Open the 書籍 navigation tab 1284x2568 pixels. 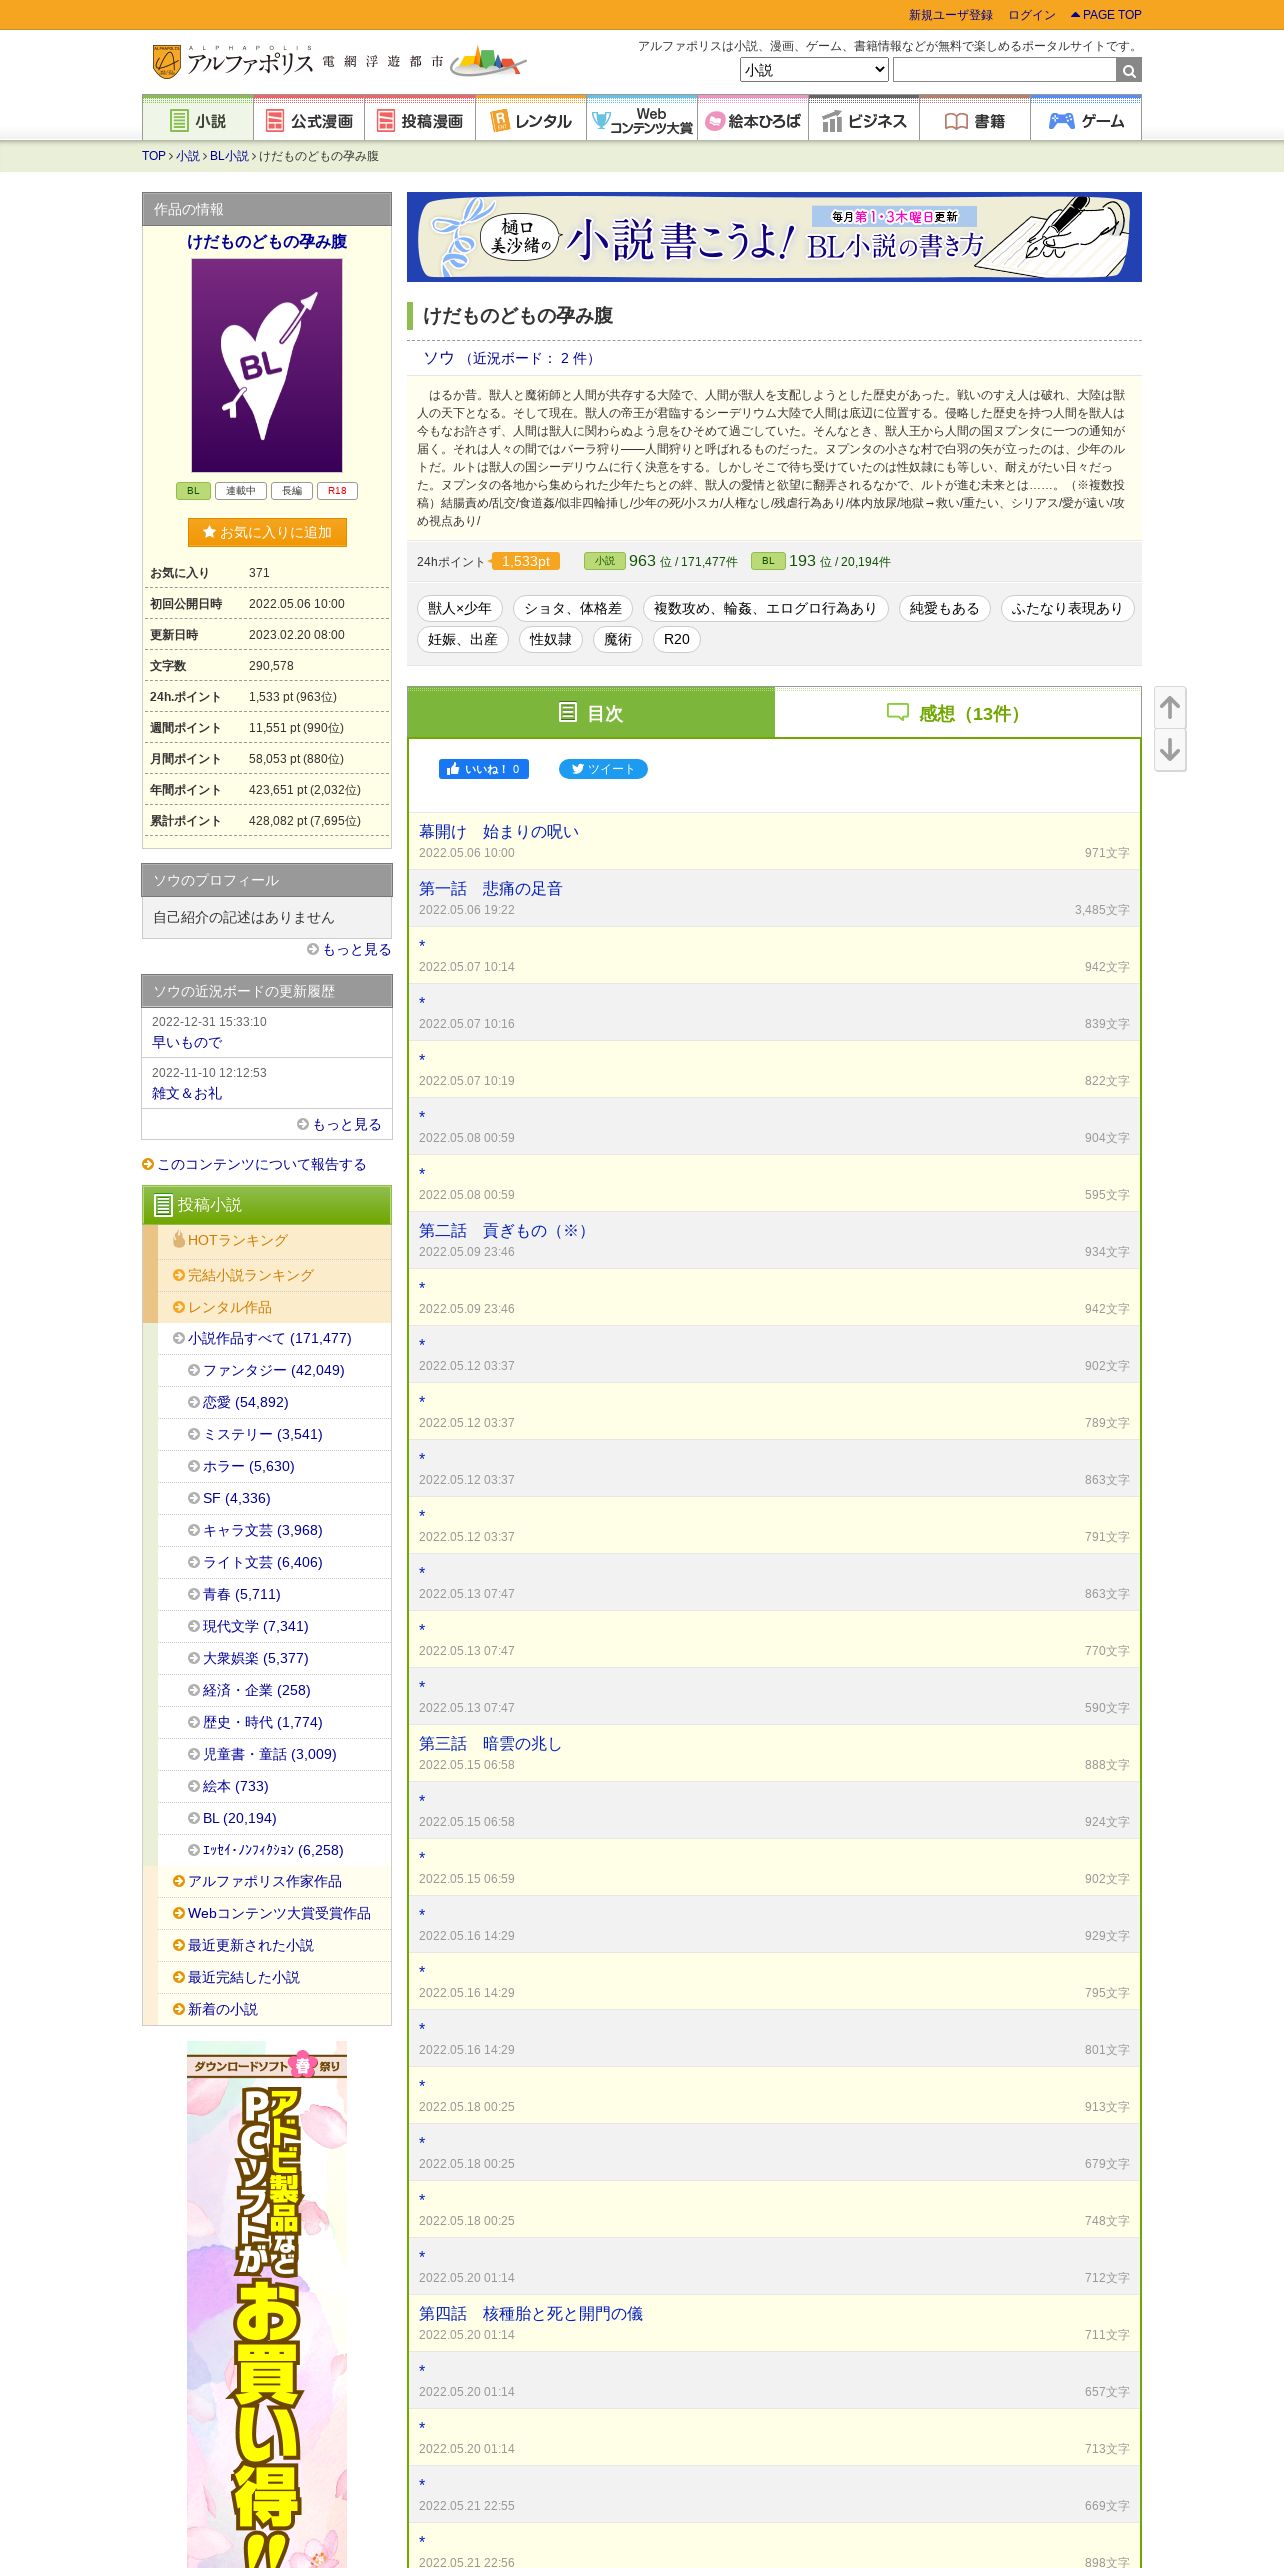click(975, 120)
